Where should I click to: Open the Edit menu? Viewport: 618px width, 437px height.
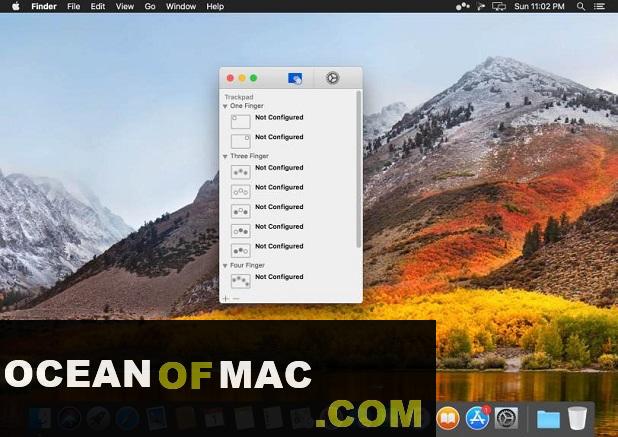click(98, 6)
